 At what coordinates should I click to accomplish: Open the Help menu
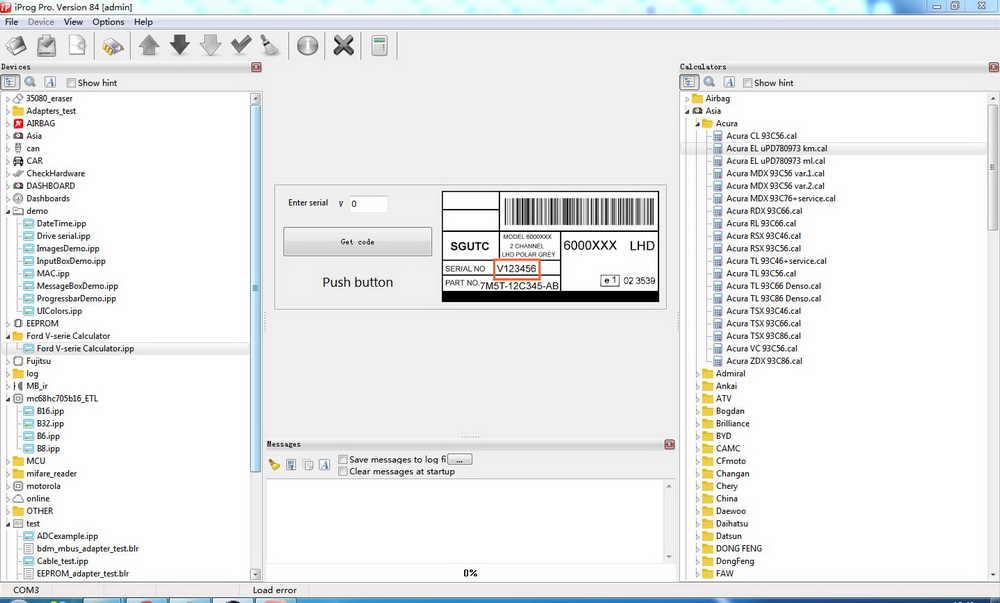(x=143, y=22)
